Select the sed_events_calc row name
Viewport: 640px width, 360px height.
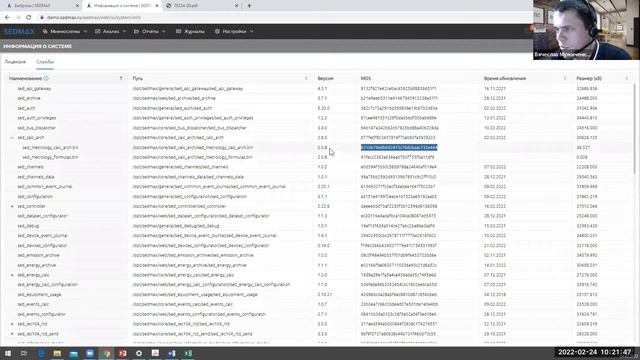[x=33, y=304]
